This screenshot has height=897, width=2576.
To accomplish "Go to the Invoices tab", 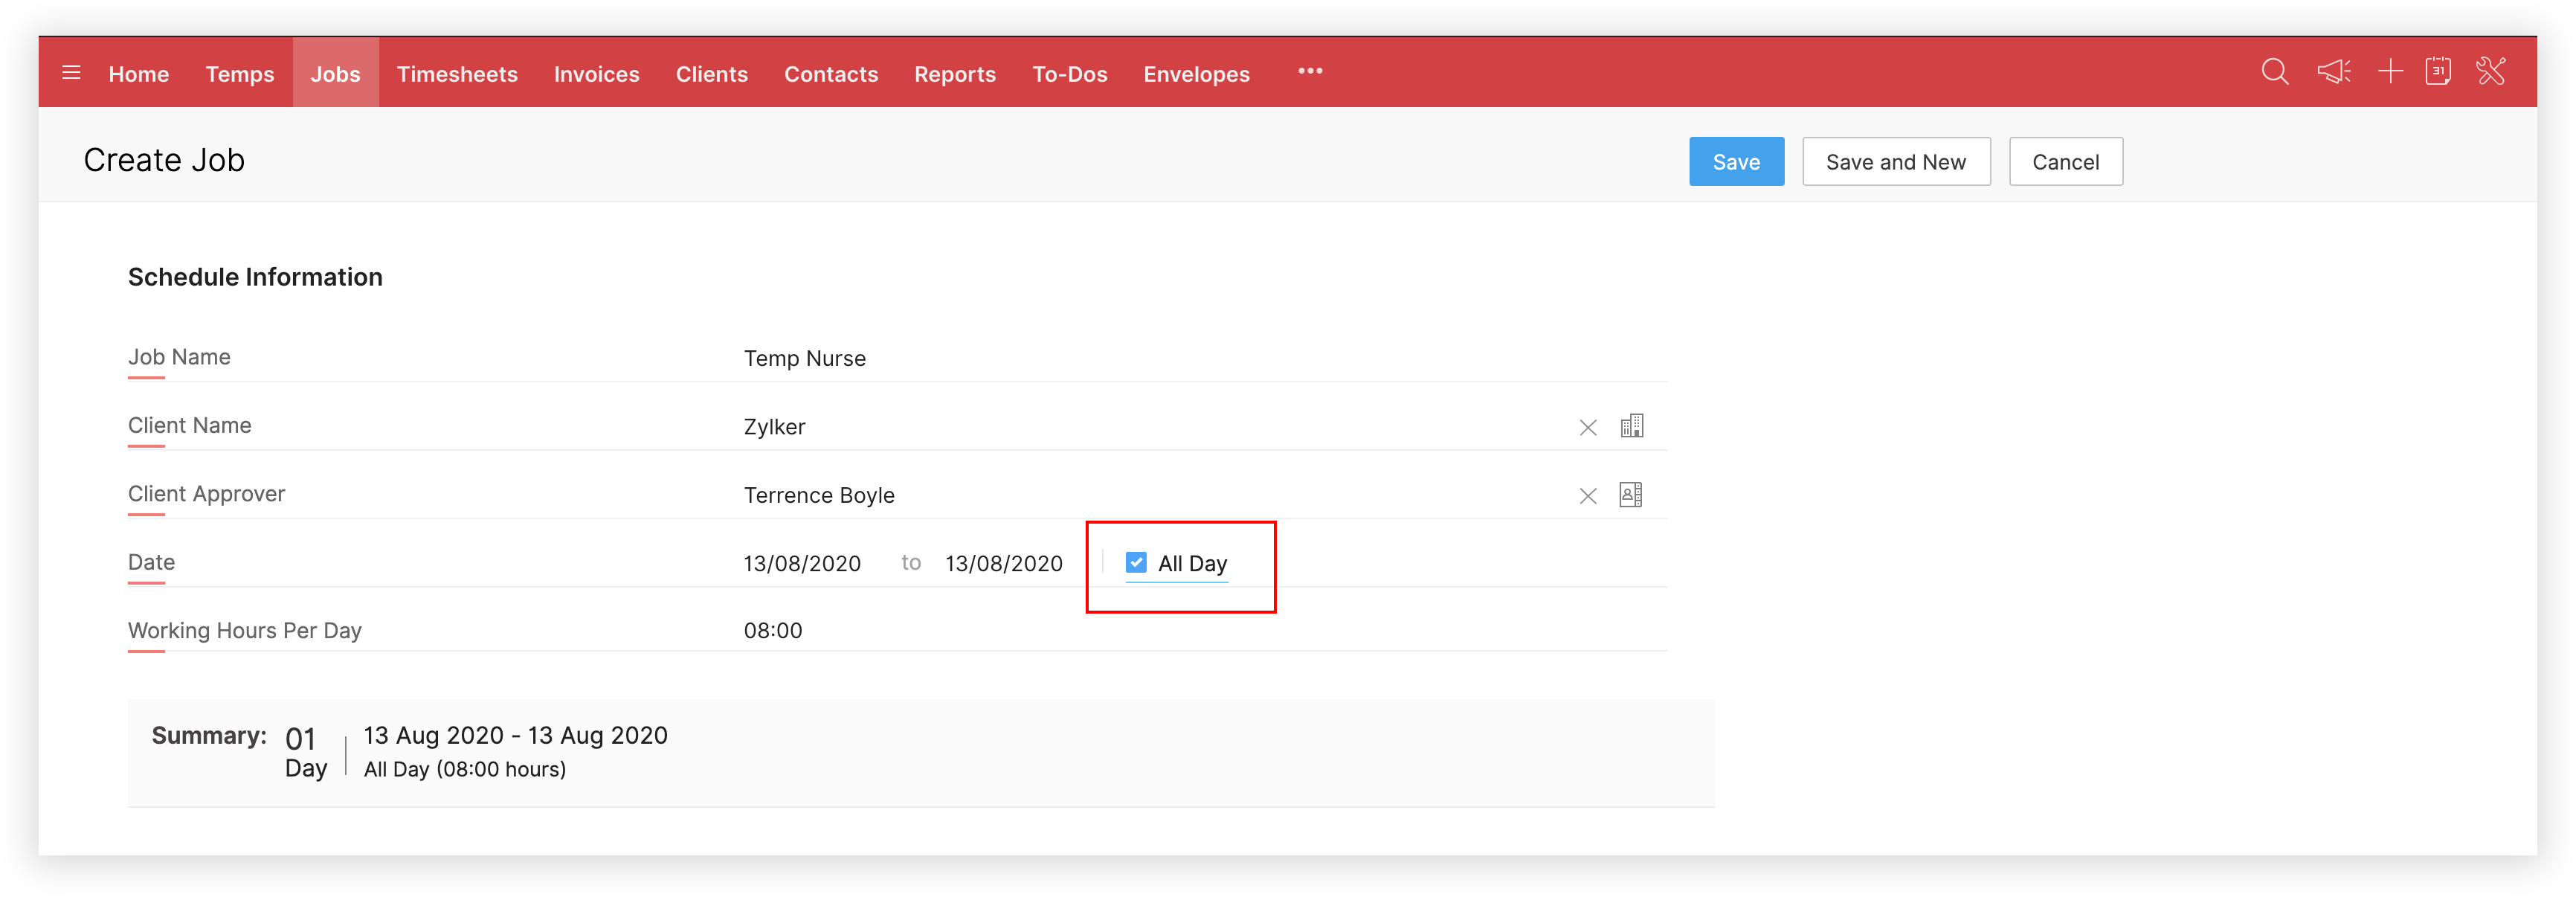I will pyautogui.click(x=596, y=74).
